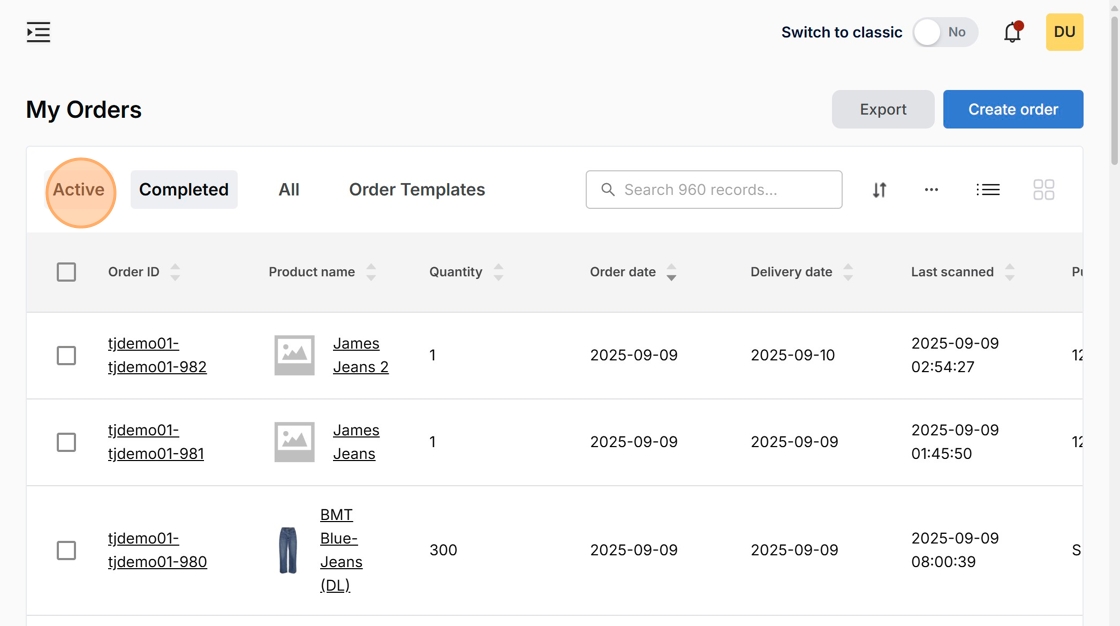This screenshot has width=1120, height=626.
Task: Click the Create order button
Action: click(x=1013, y=109)
